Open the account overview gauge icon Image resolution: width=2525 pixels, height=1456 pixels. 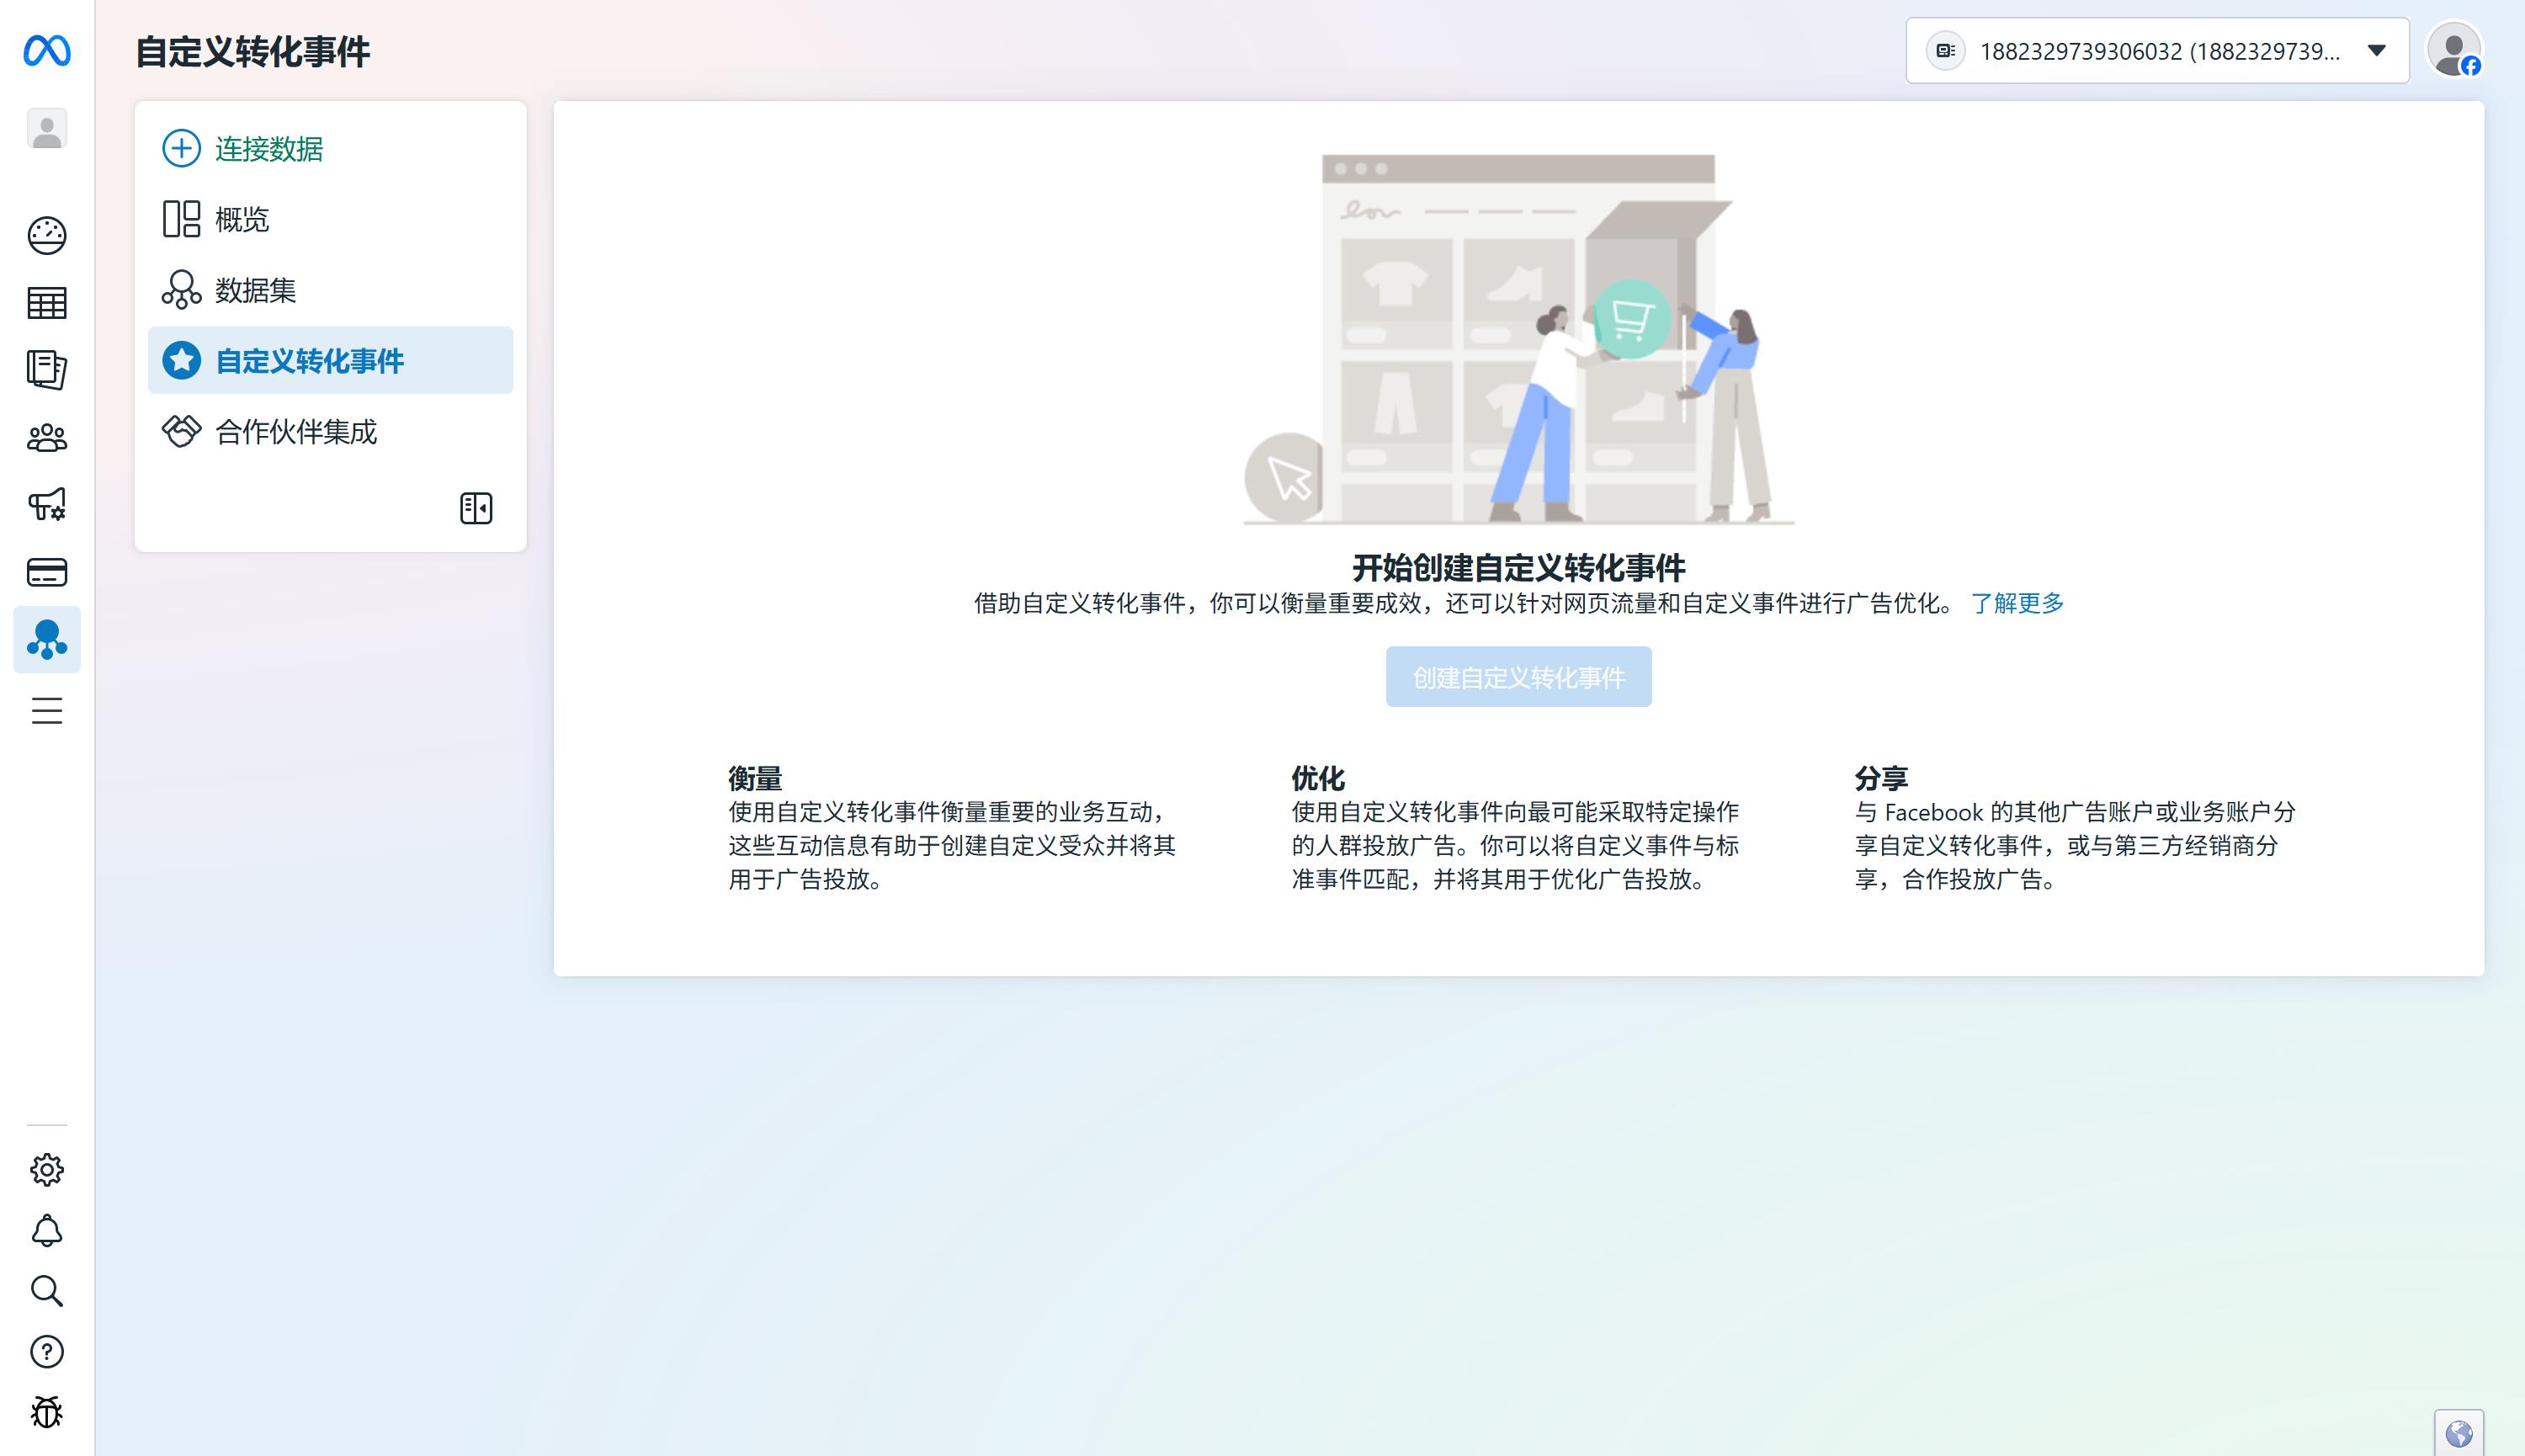[47, 235]
